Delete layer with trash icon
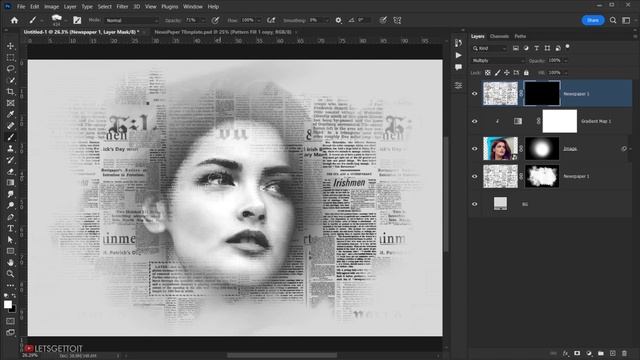Viewport: 640px width, 360px height. click(x=624, y=353)
